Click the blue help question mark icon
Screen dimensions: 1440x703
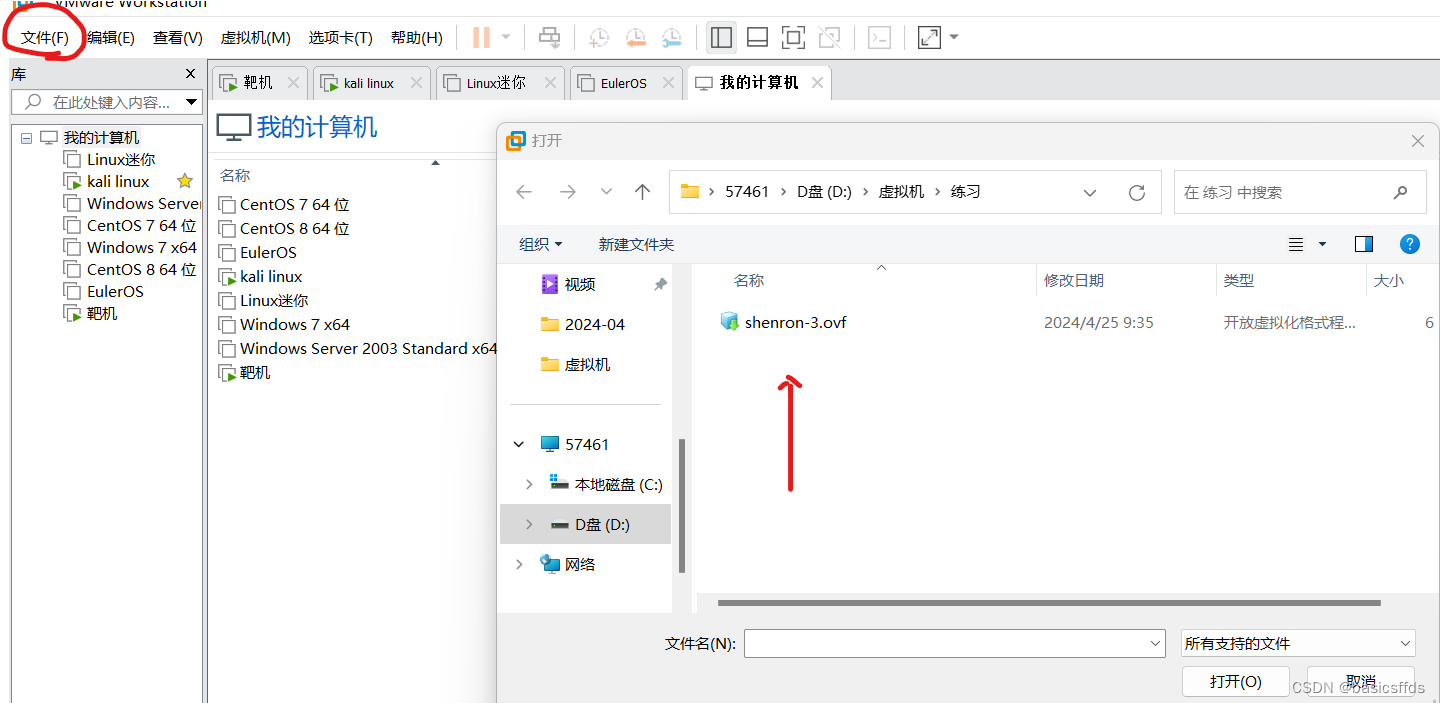(1410, 244)
